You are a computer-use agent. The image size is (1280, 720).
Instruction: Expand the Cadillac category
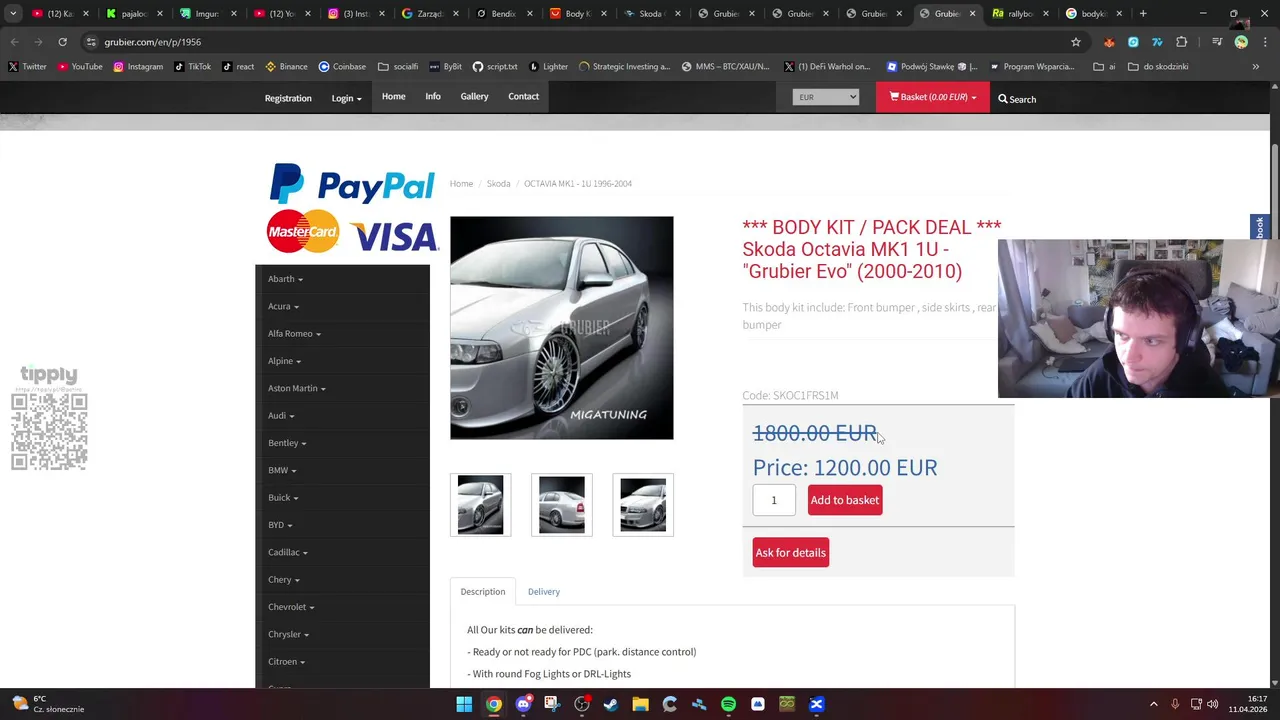click(287, 552)
